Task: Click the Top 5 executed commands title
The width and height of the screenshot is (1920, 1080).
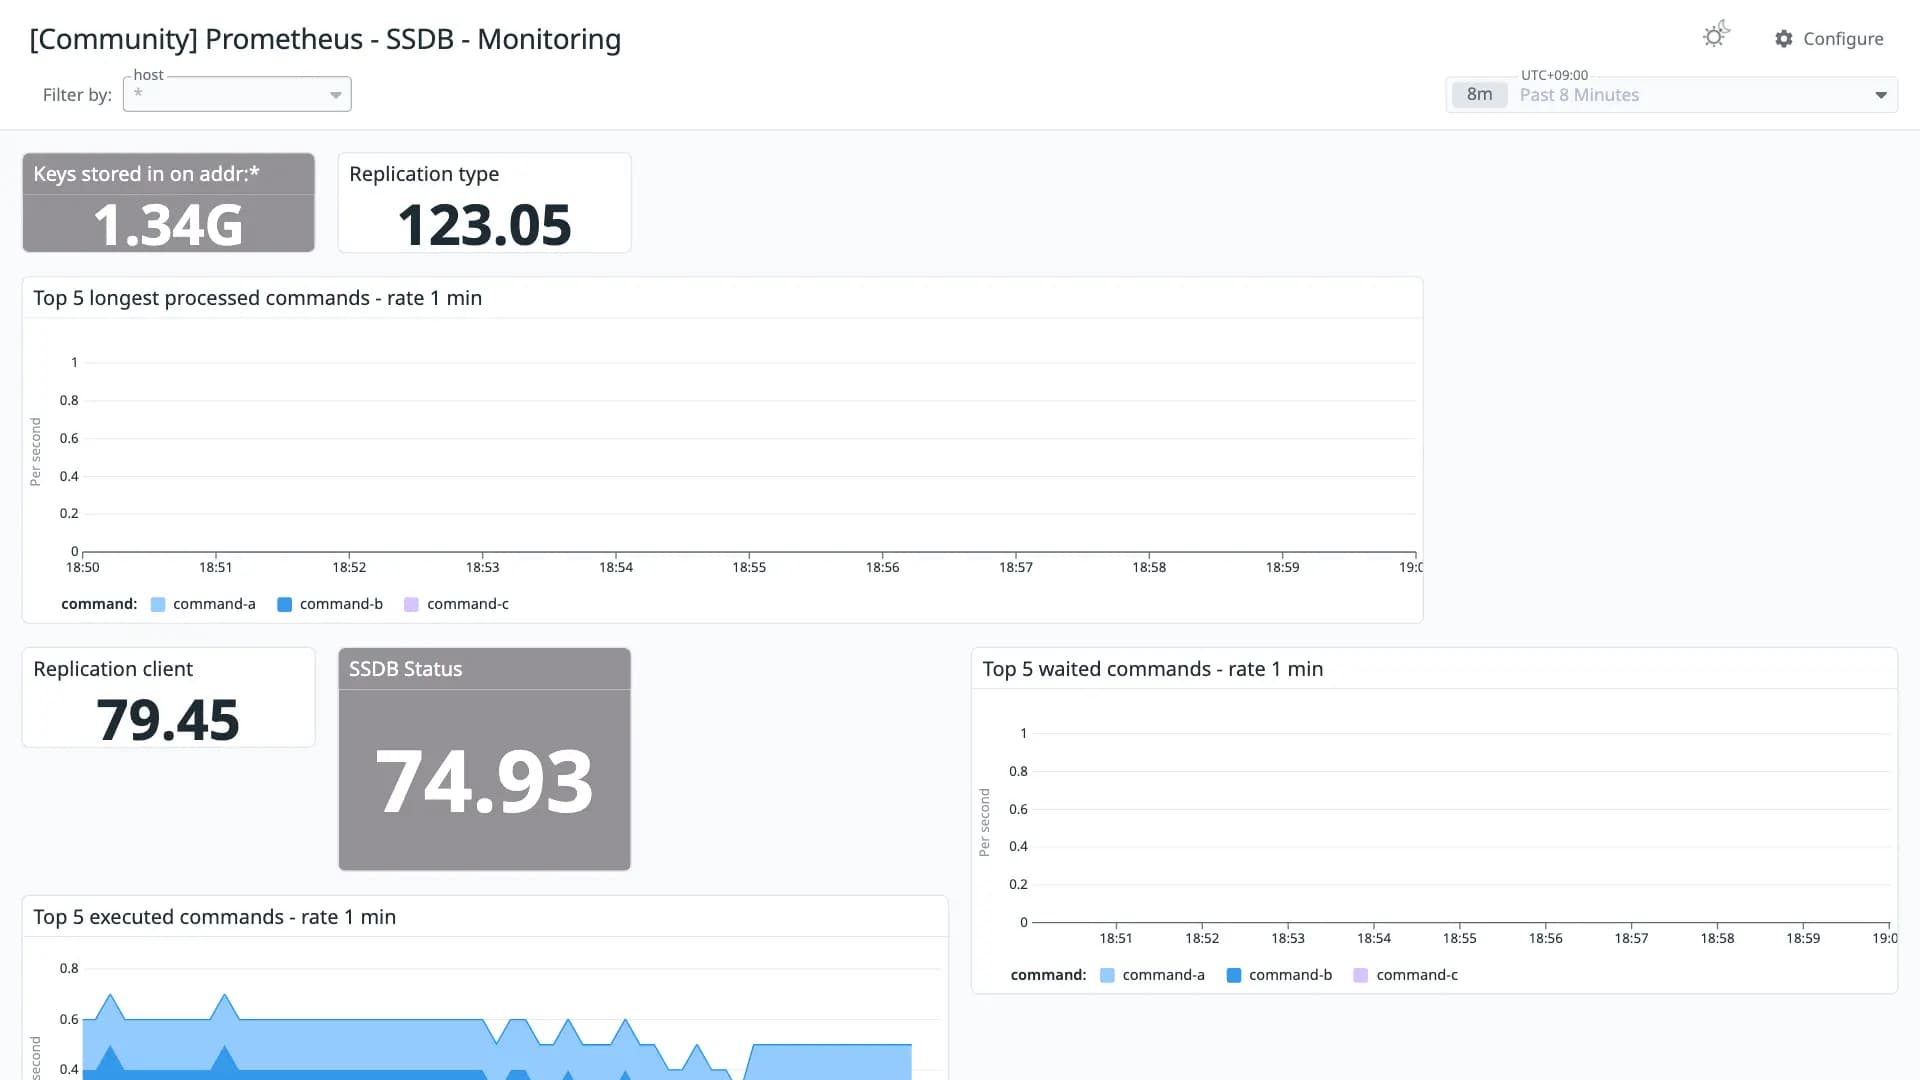Action: click(214, 917)
